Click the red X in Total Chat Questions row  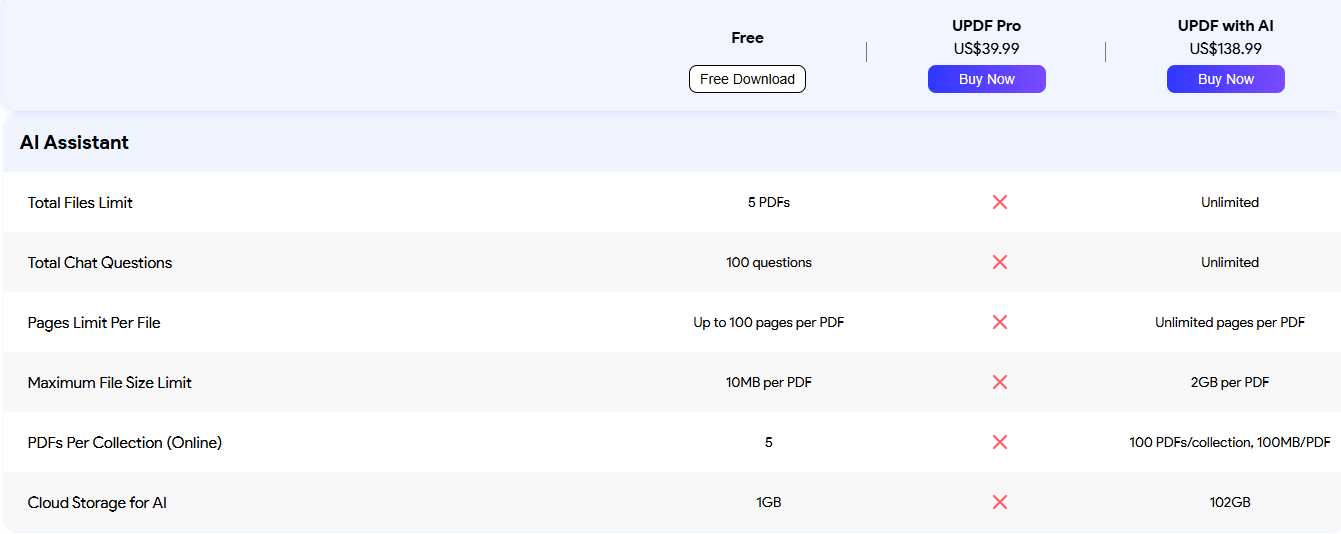999,262
